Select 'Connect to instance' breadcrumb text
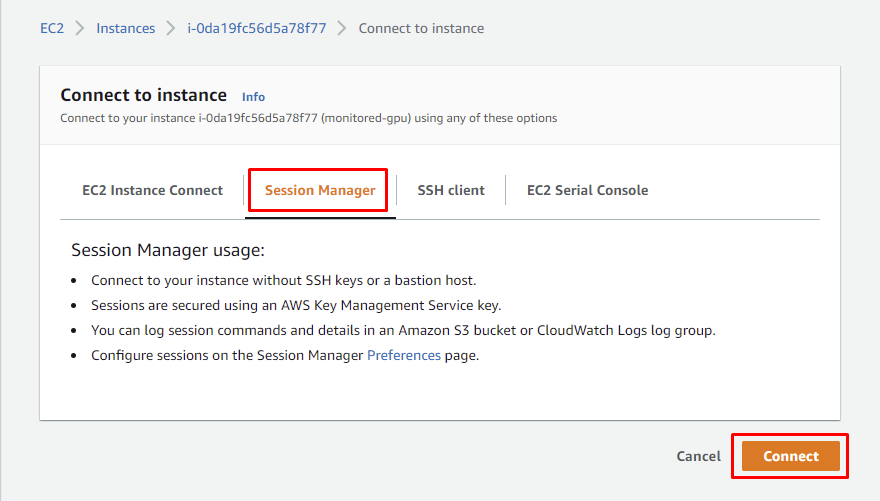 [x=421, y=29]
